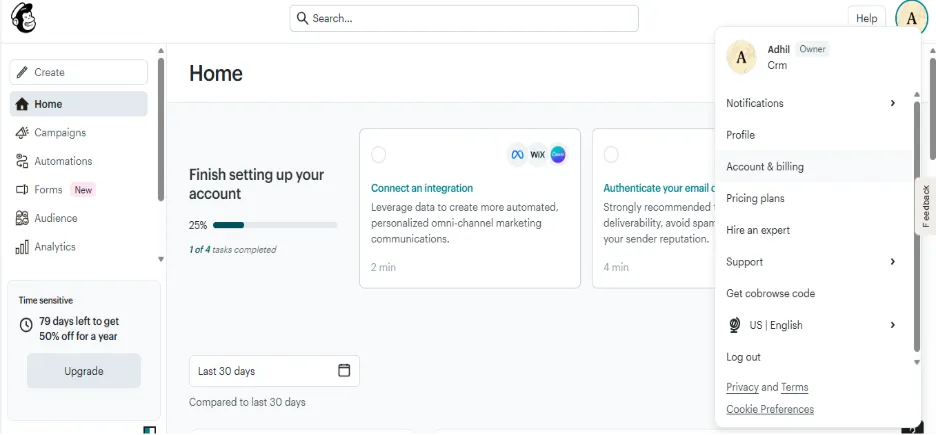Viewport: 936px width, 435px height.
Task: Click the Meta integration logo
Action: 517,155
